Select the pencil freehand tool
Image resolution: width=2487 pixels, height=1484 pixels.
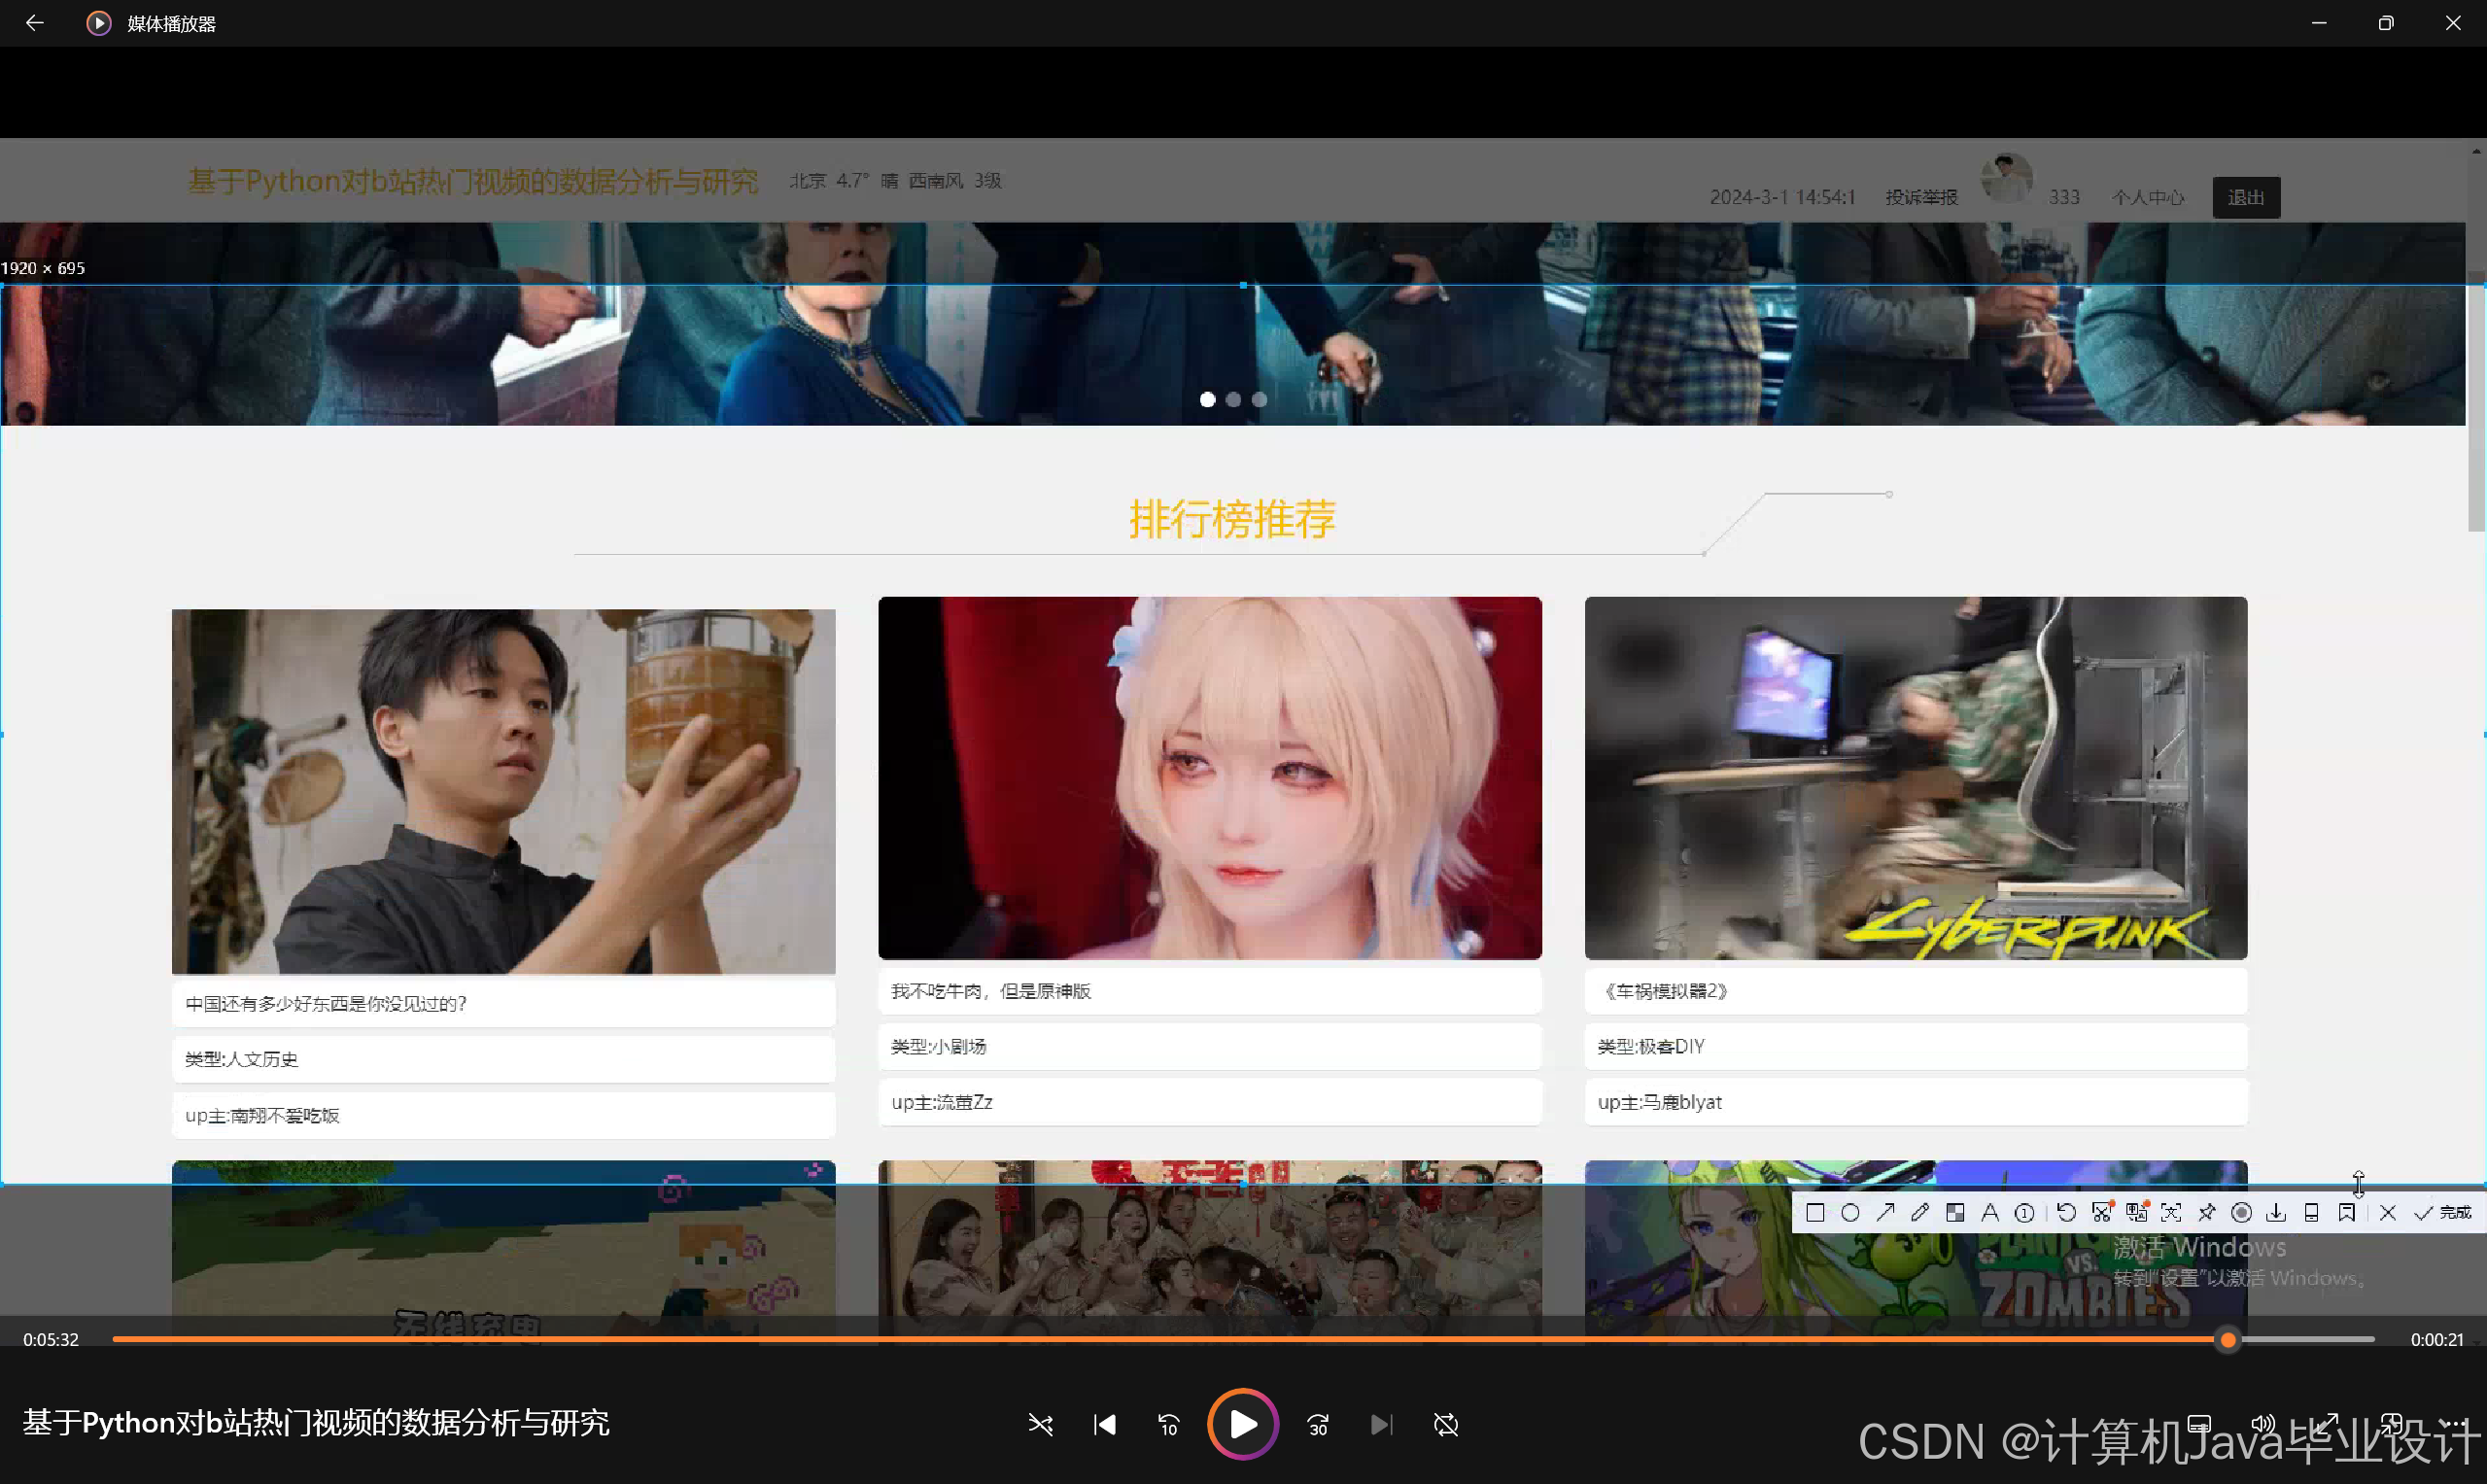[1920, 1213]
